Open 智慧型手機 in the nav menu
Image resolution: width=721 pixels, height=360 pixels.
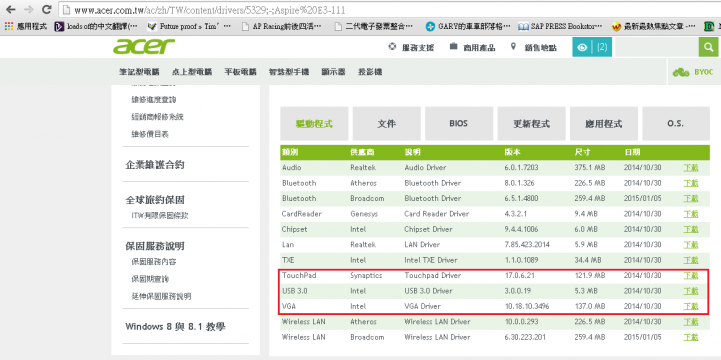tap(289, 72)
